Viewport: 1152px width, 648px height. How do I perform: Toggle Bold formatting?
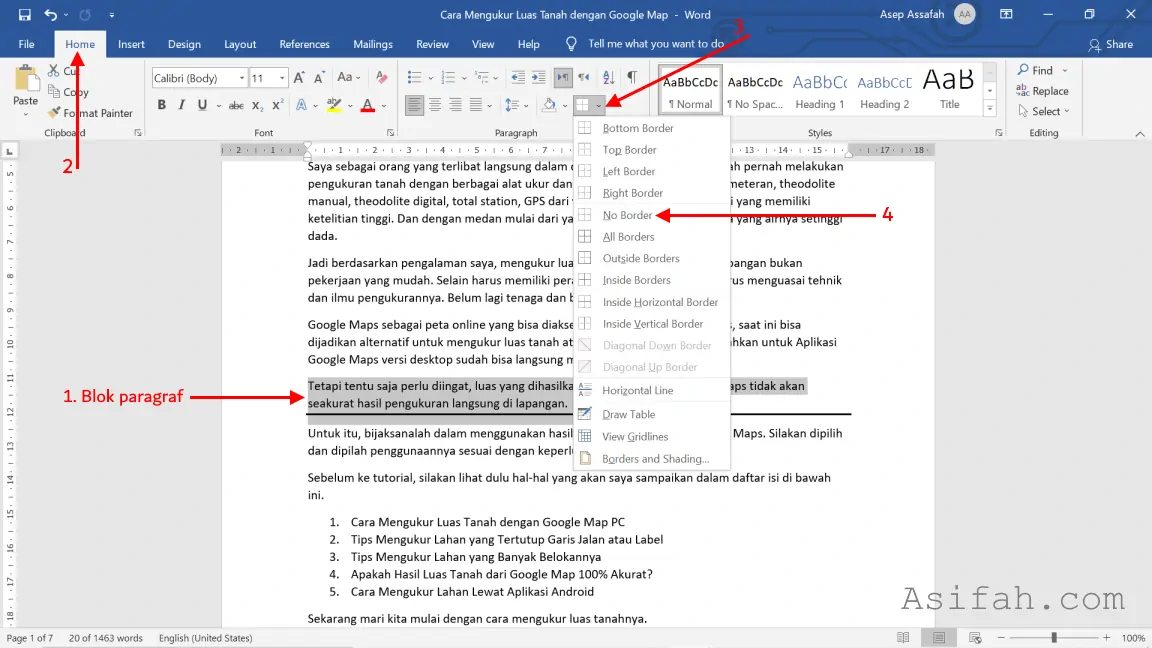[162, 106]
